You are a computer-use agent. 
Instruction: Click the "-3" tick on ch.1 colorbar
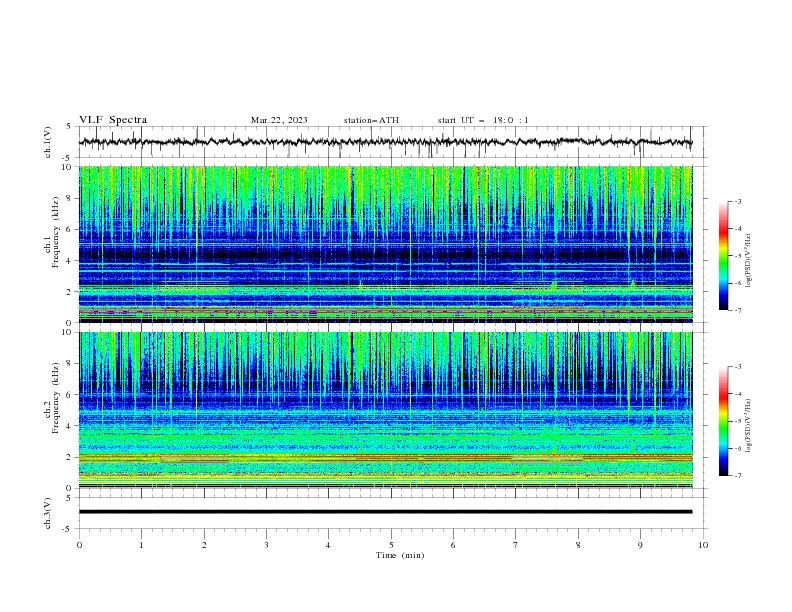click(738, 201)
